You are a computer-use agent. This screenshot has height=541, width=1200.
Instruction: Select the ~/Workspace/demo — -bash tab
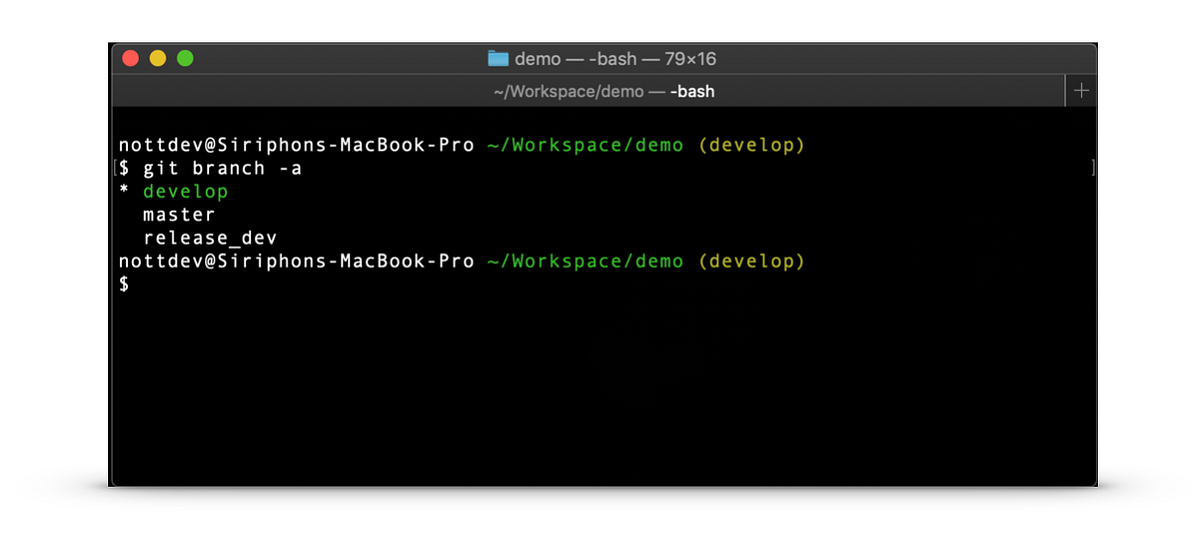pos(588,91)
